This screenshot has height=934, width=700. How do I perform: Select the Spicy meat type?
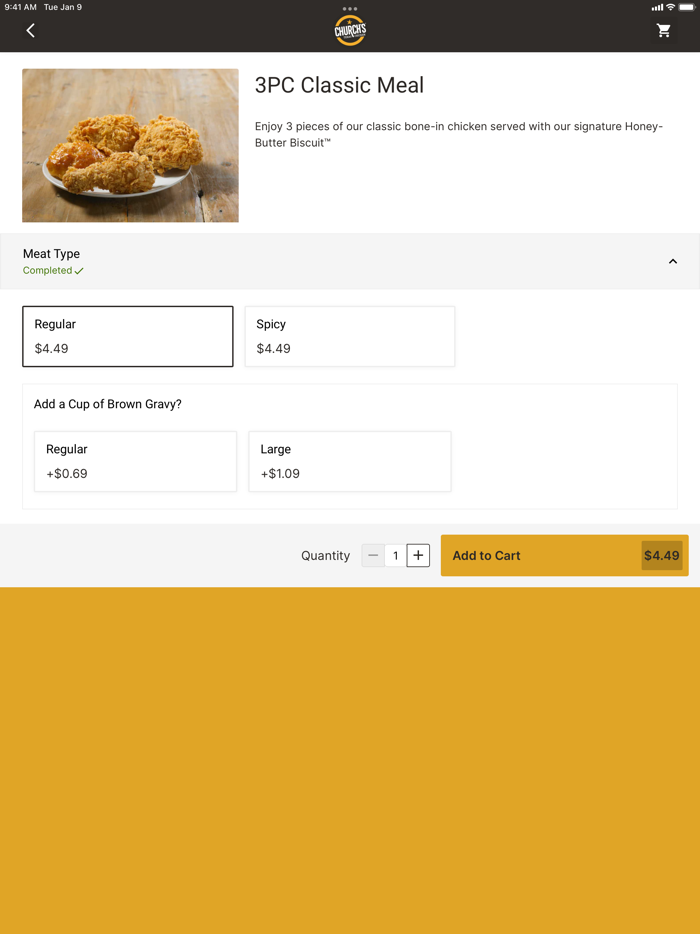click(349, 336)
